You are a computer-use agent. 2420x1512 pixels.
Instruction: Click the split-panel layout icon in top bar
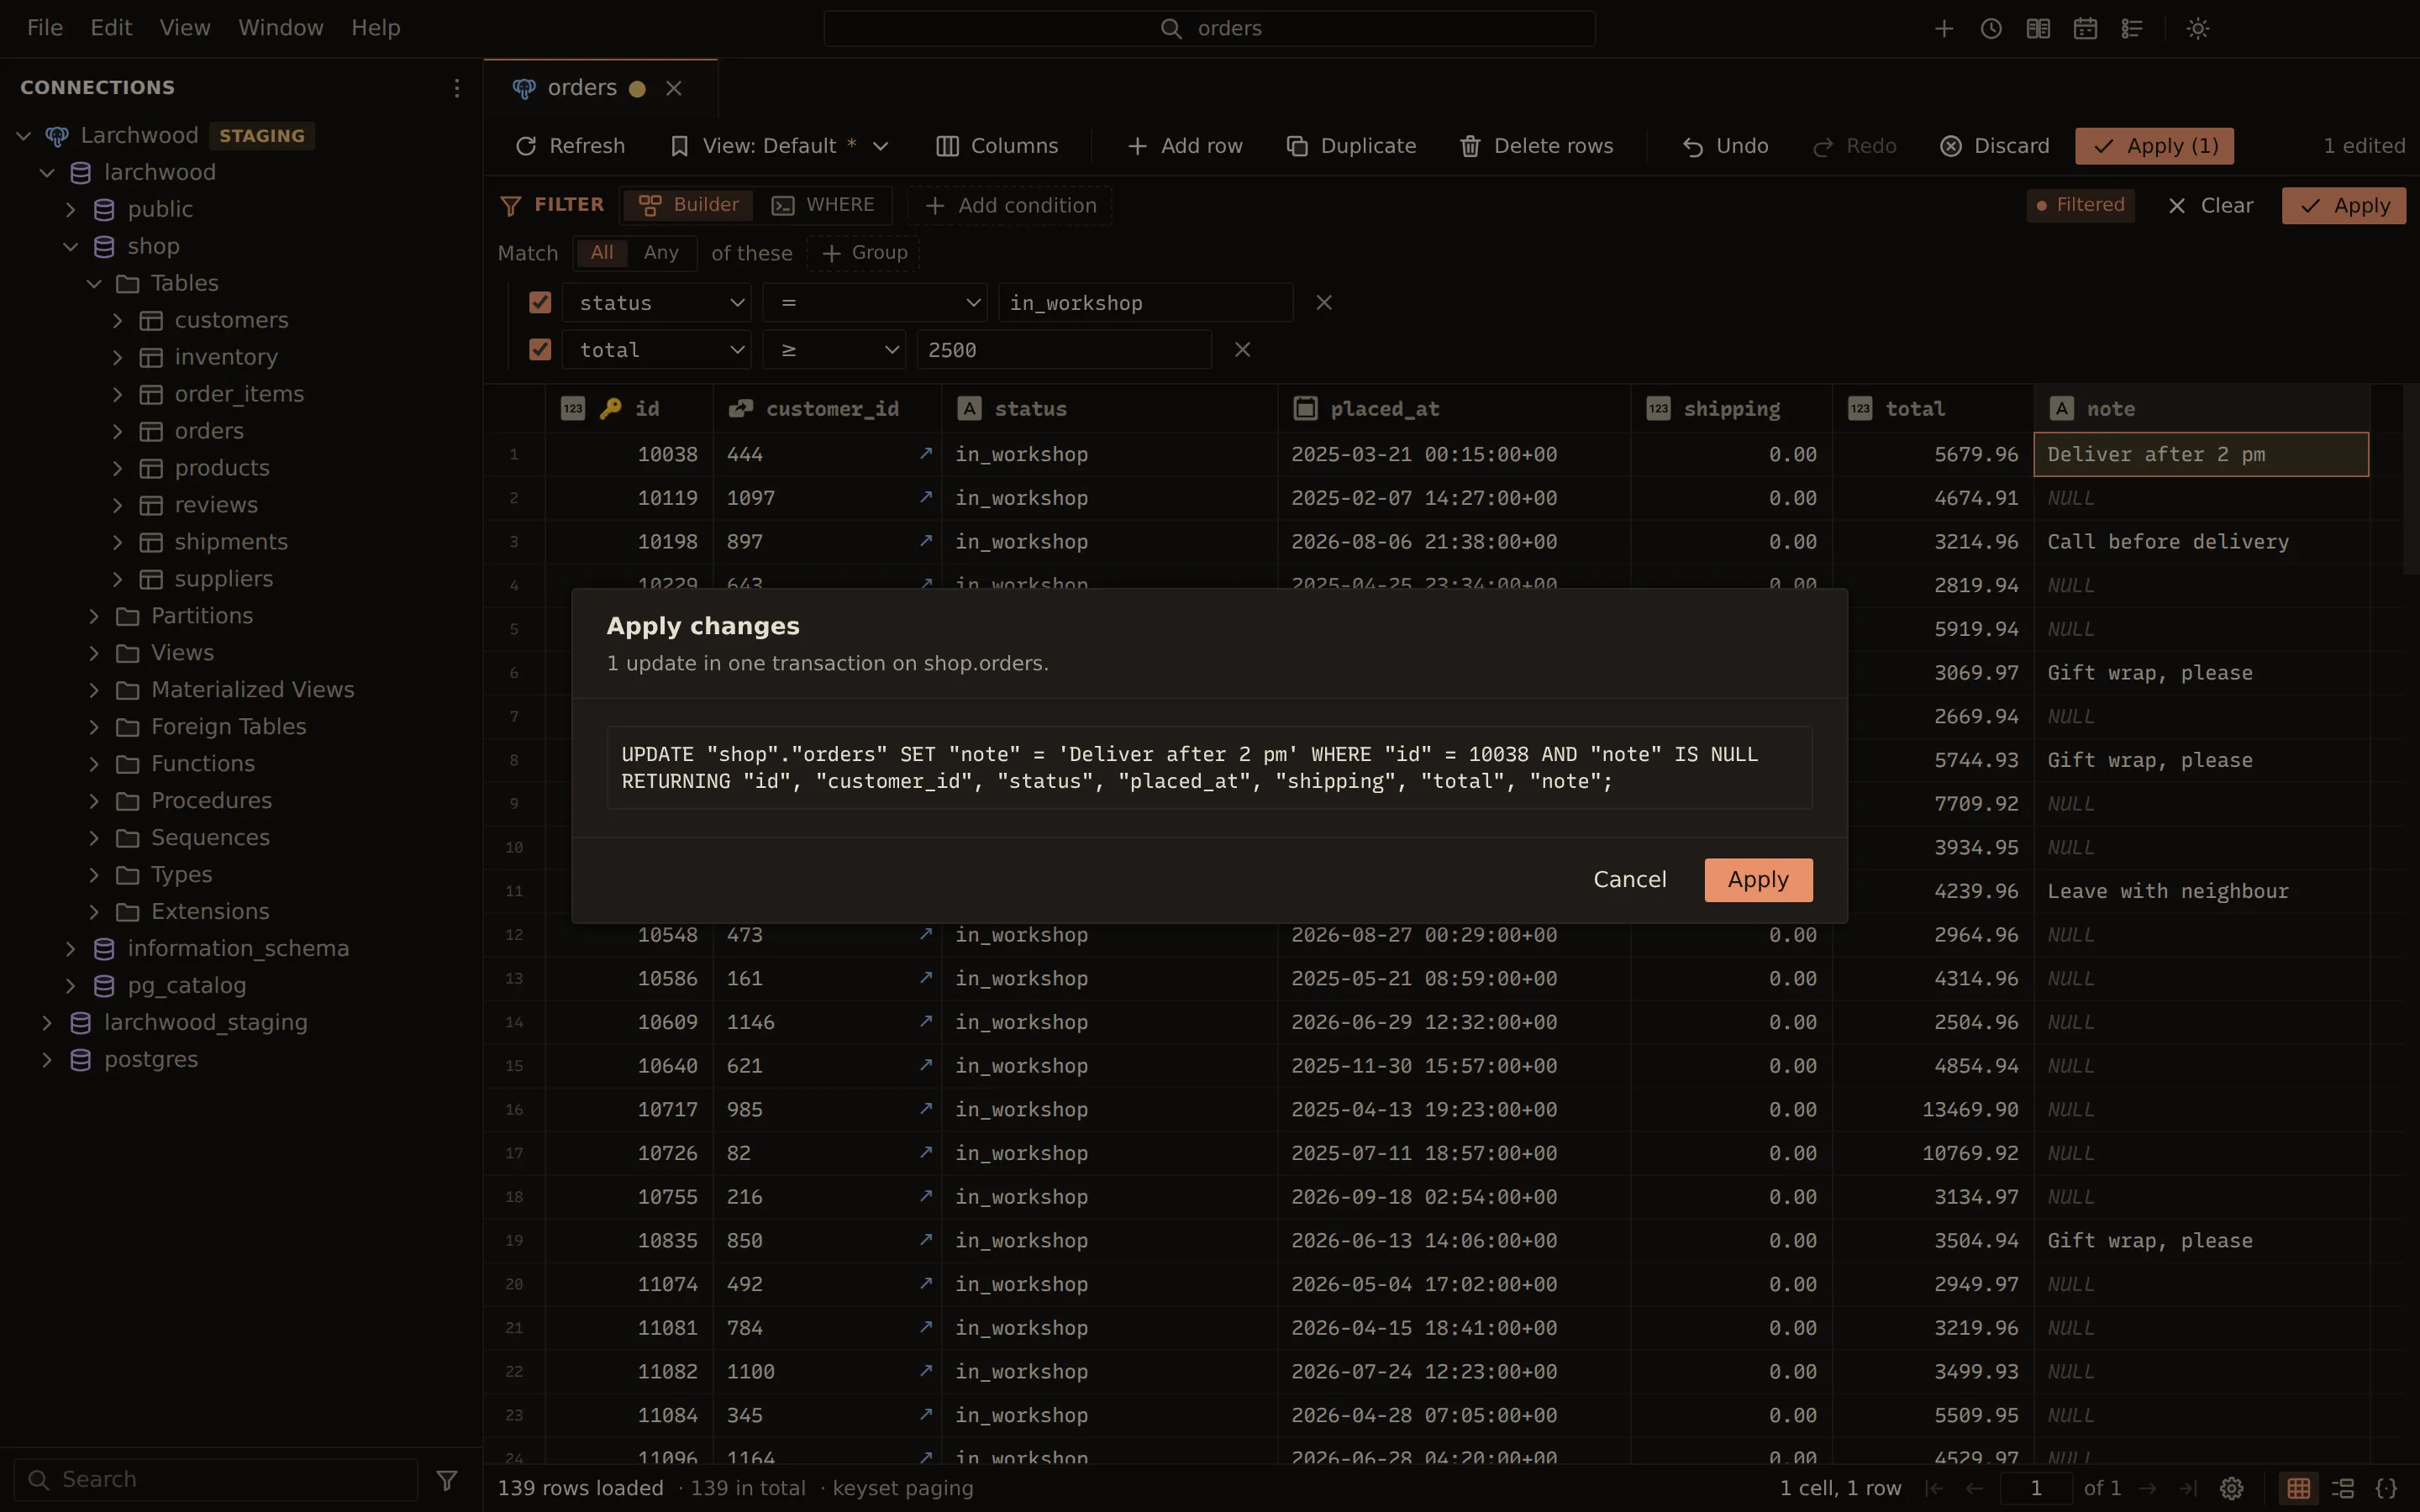[2038, 28]
